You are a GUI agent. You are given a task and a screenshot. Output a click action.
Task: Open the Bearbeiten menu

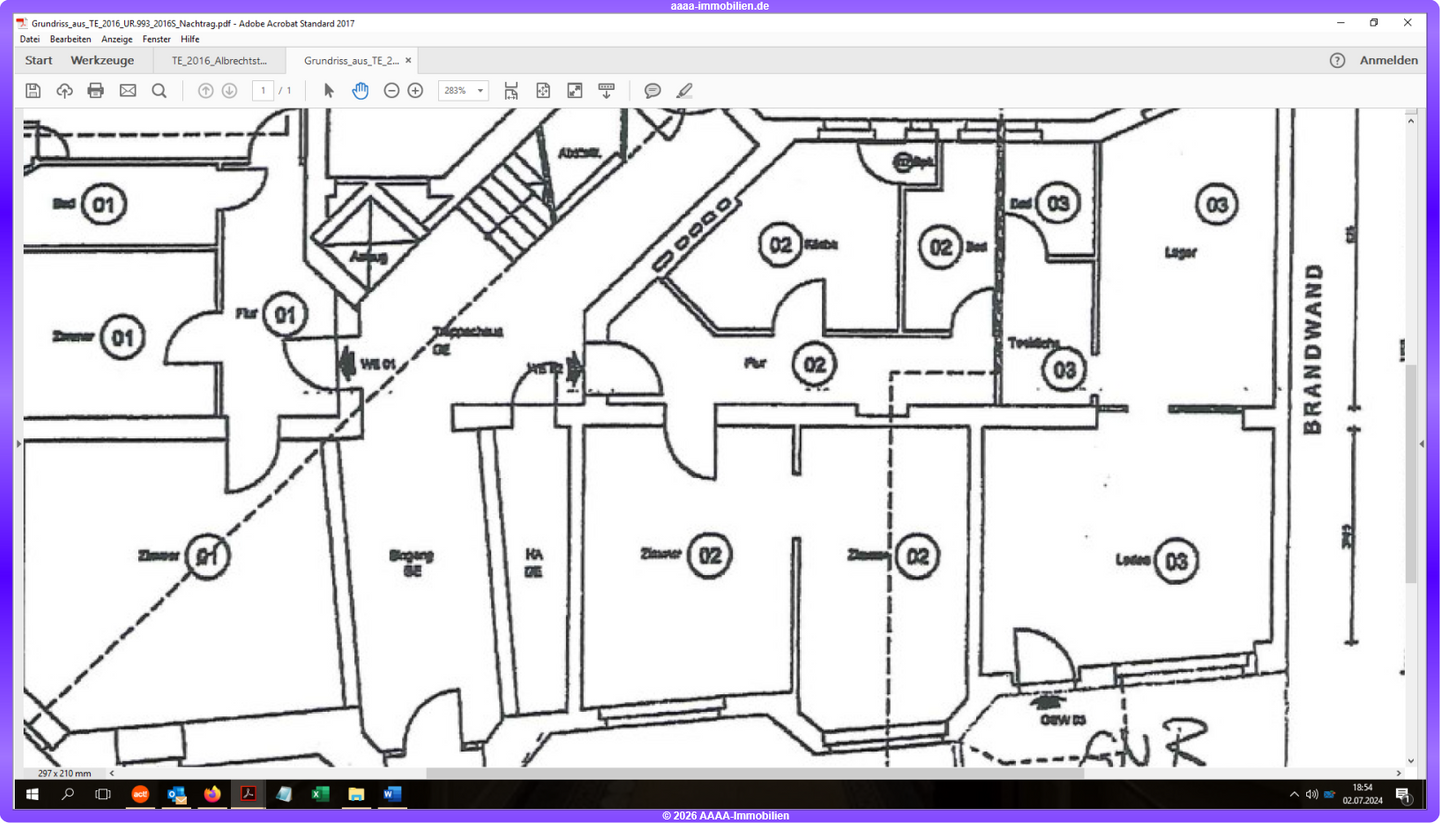pos(70,39)
